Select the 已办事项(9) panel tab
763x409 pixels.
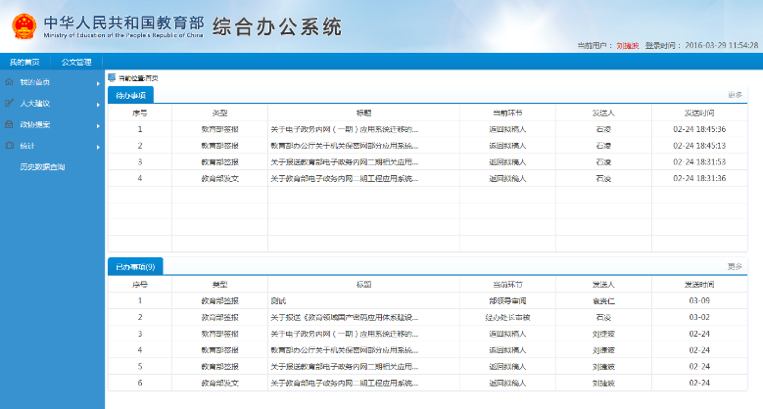(135, 267)
